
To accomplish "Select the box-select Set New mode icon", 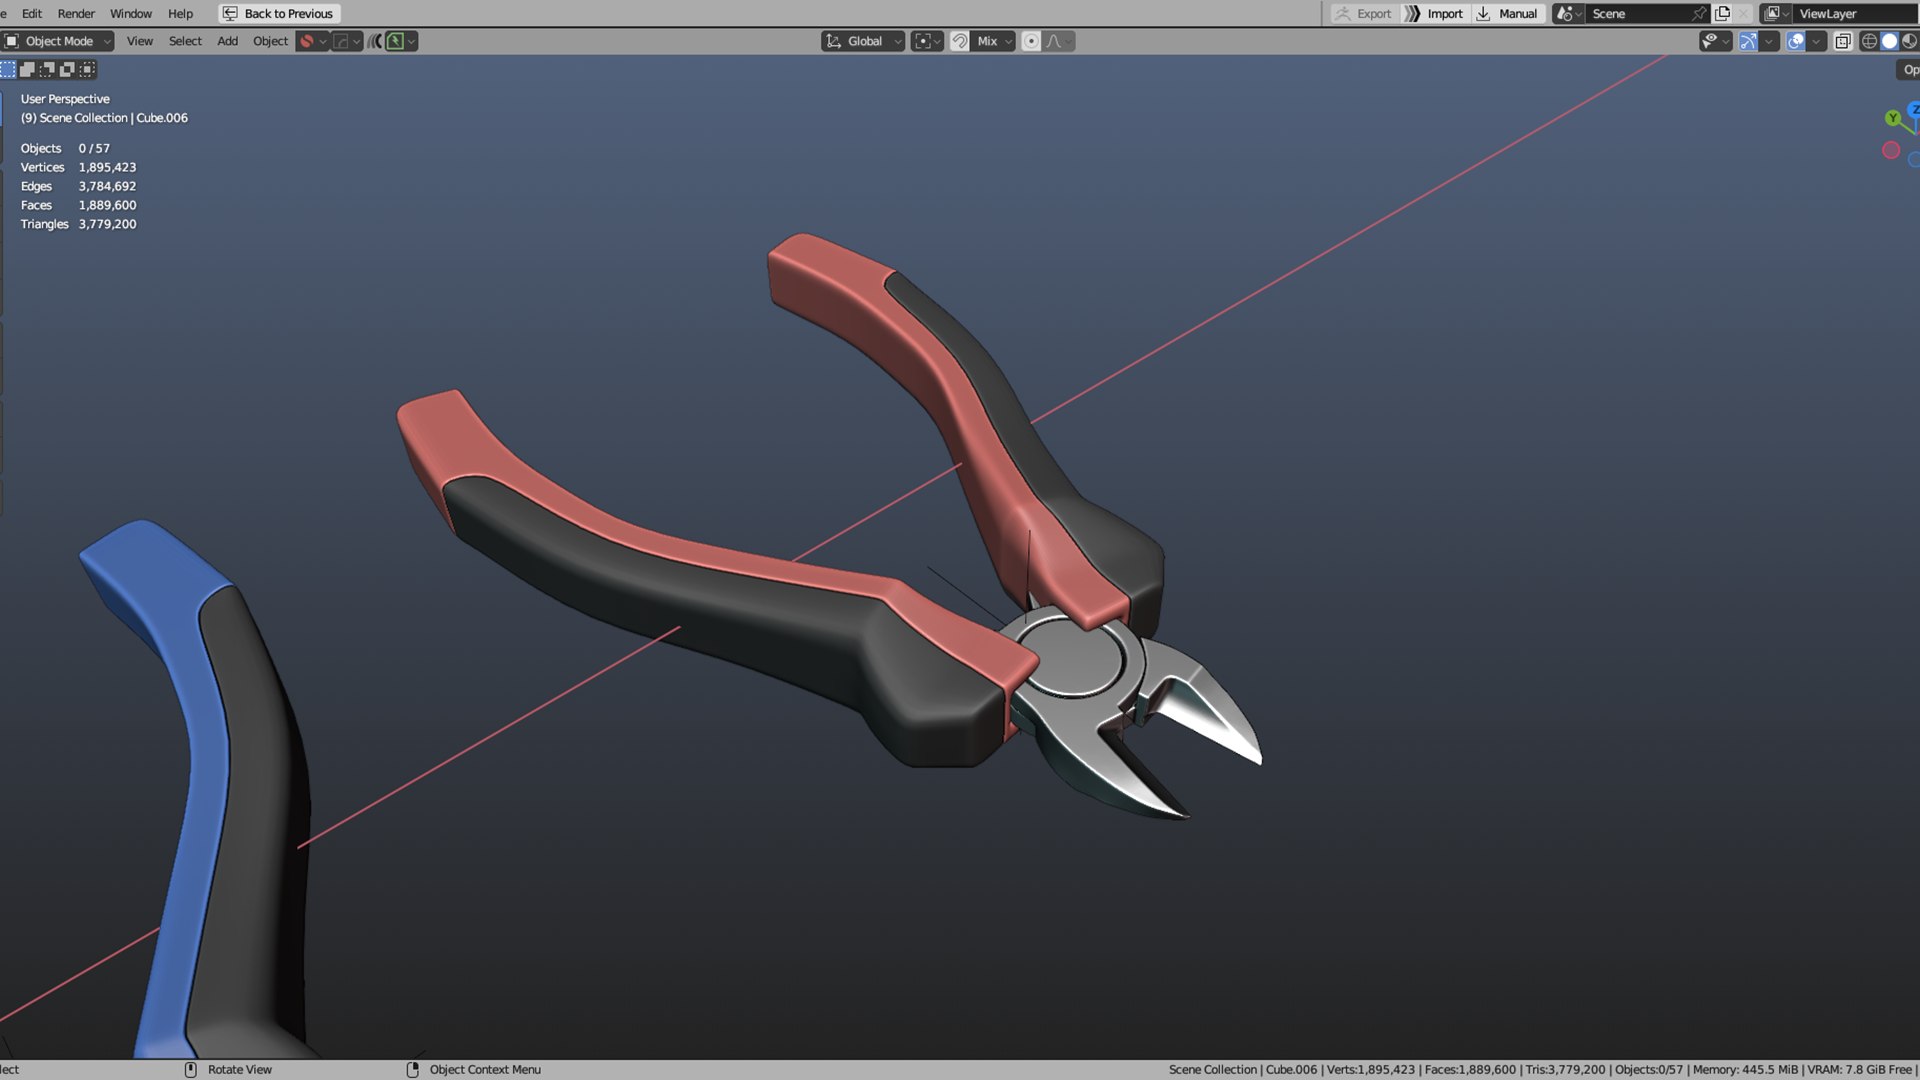I will click(8, 69).
